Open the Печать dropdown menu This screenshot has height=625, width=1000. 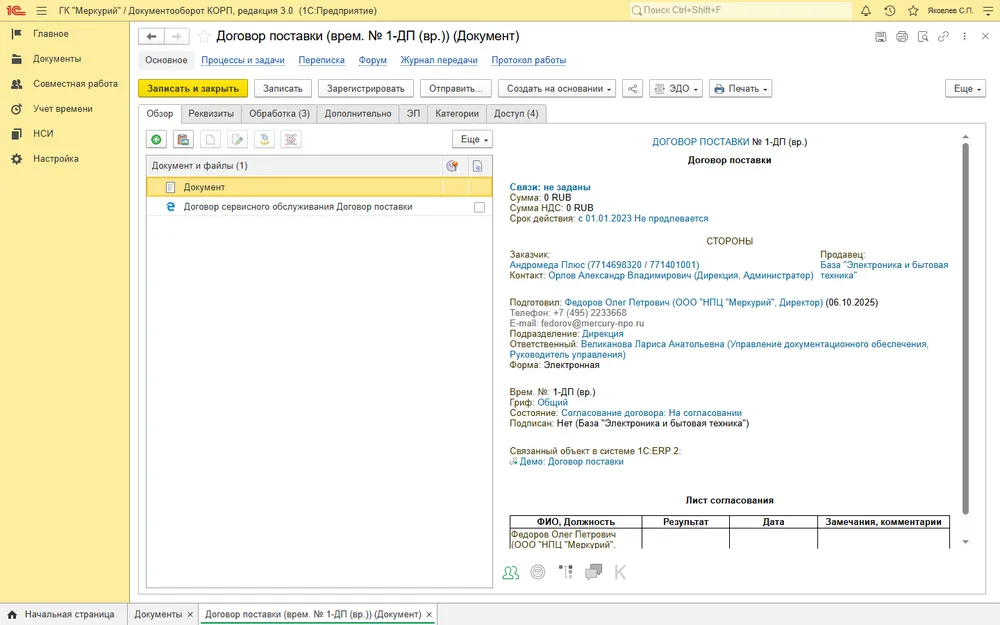(740, 89)
